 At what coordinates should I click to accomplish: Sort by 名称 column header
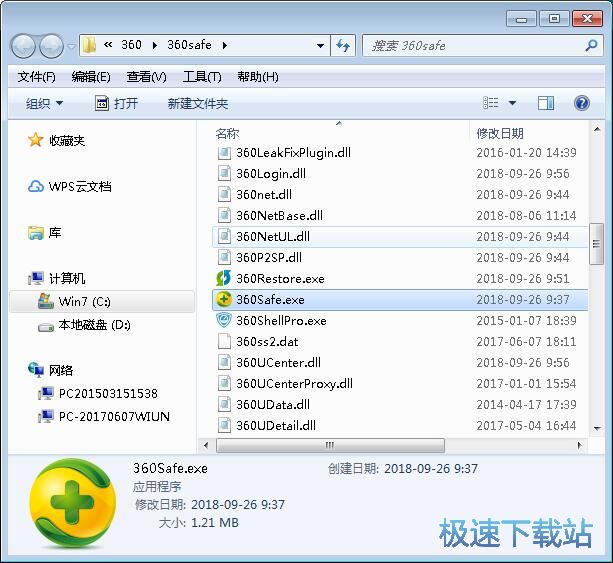point(227,133)
